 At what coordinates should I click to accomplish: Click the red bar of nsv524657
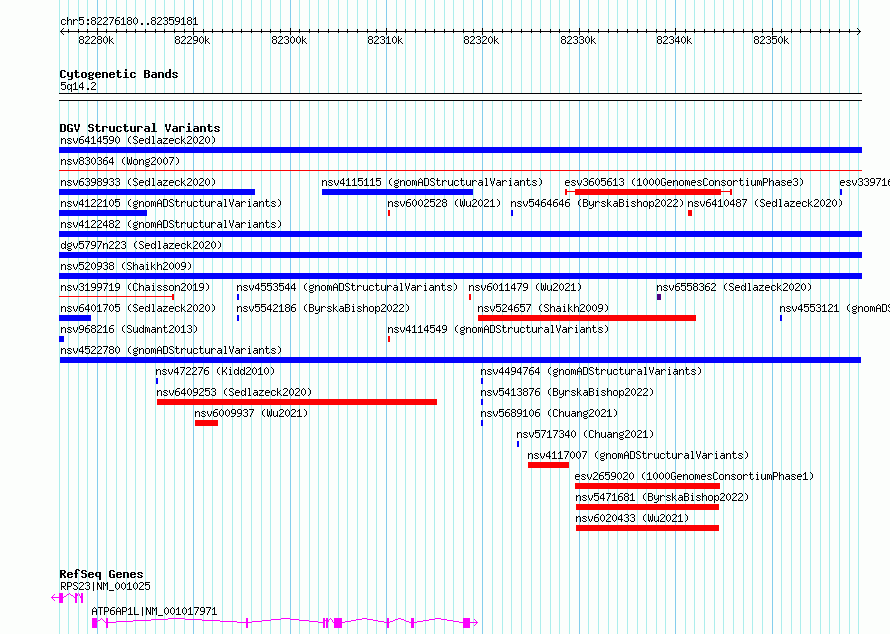pos(587,318)
